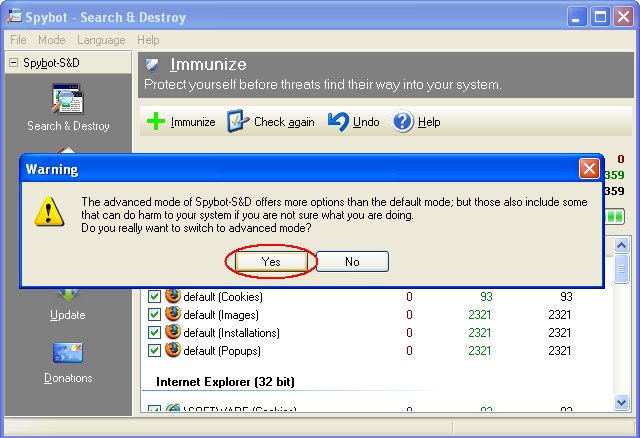This screenshot has width=640, height=438.
Task: Open the Mode menu
Action: tap(52, 40)
